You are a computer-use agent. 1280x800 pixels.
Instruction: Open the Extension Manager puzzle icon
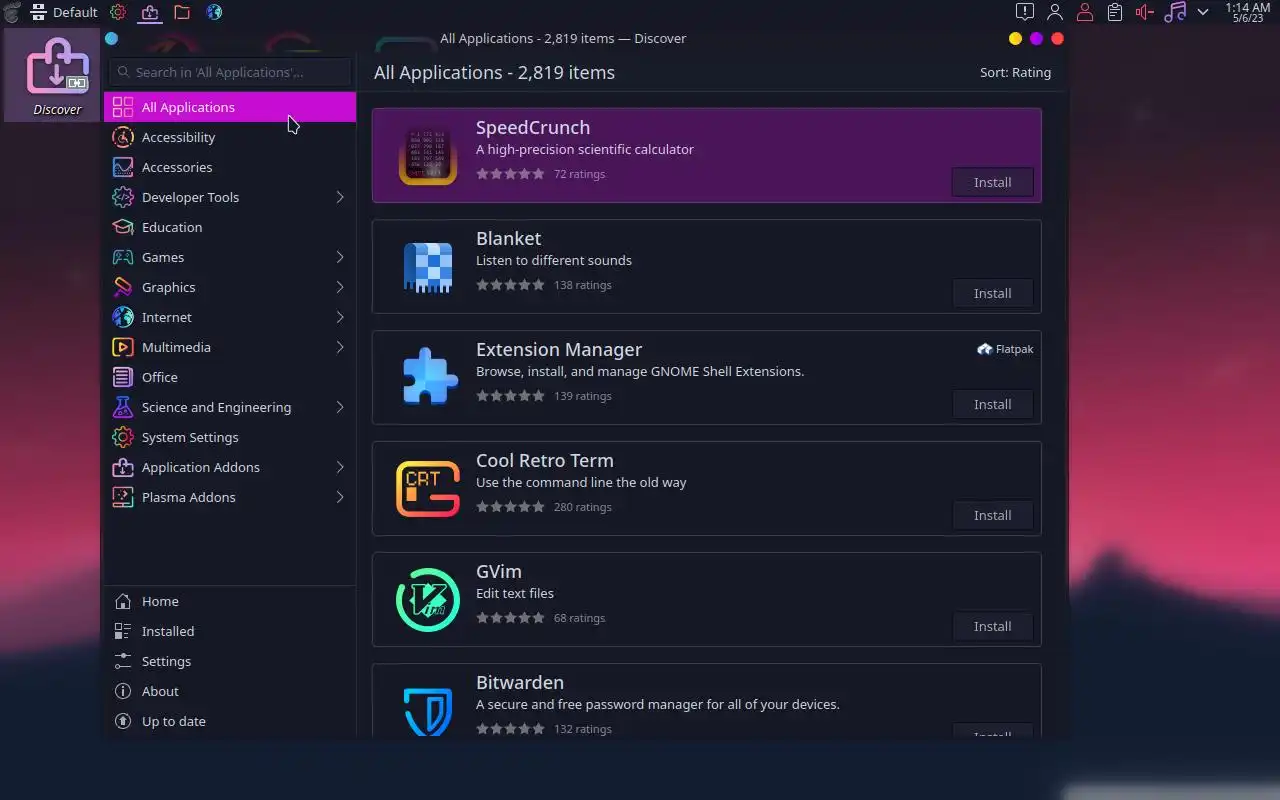pyautogui.click(x=428, y=377)
